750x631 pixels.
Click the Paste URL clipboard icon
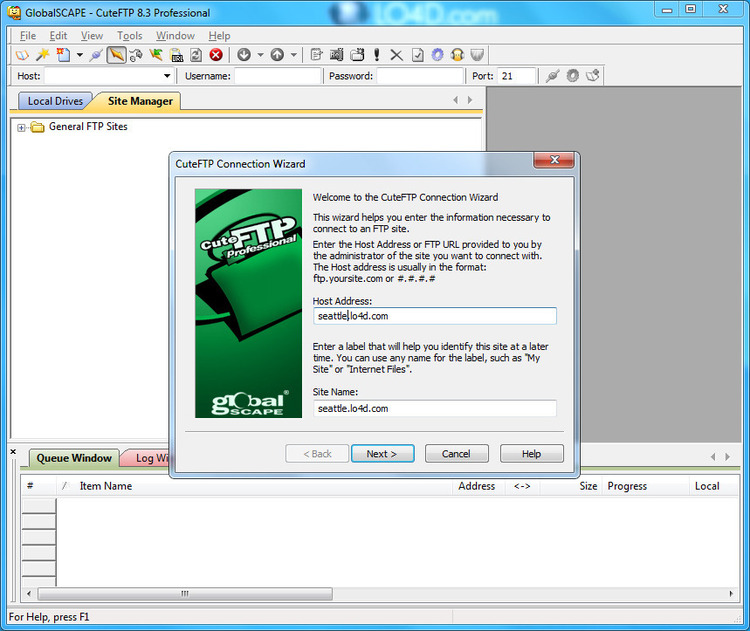[176, 55]
